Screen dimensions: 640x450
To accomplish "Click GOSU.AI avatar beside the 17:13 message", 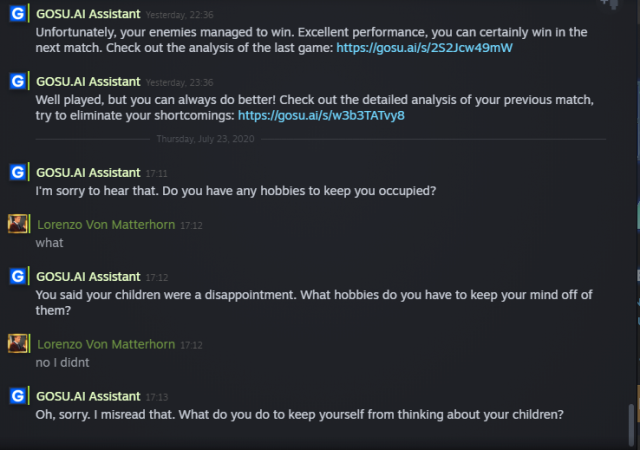I will [17, 397].
